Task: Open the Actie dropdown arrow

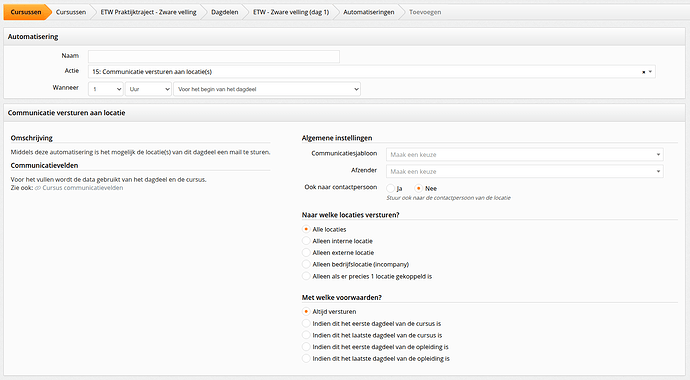Action: point(650,72)
